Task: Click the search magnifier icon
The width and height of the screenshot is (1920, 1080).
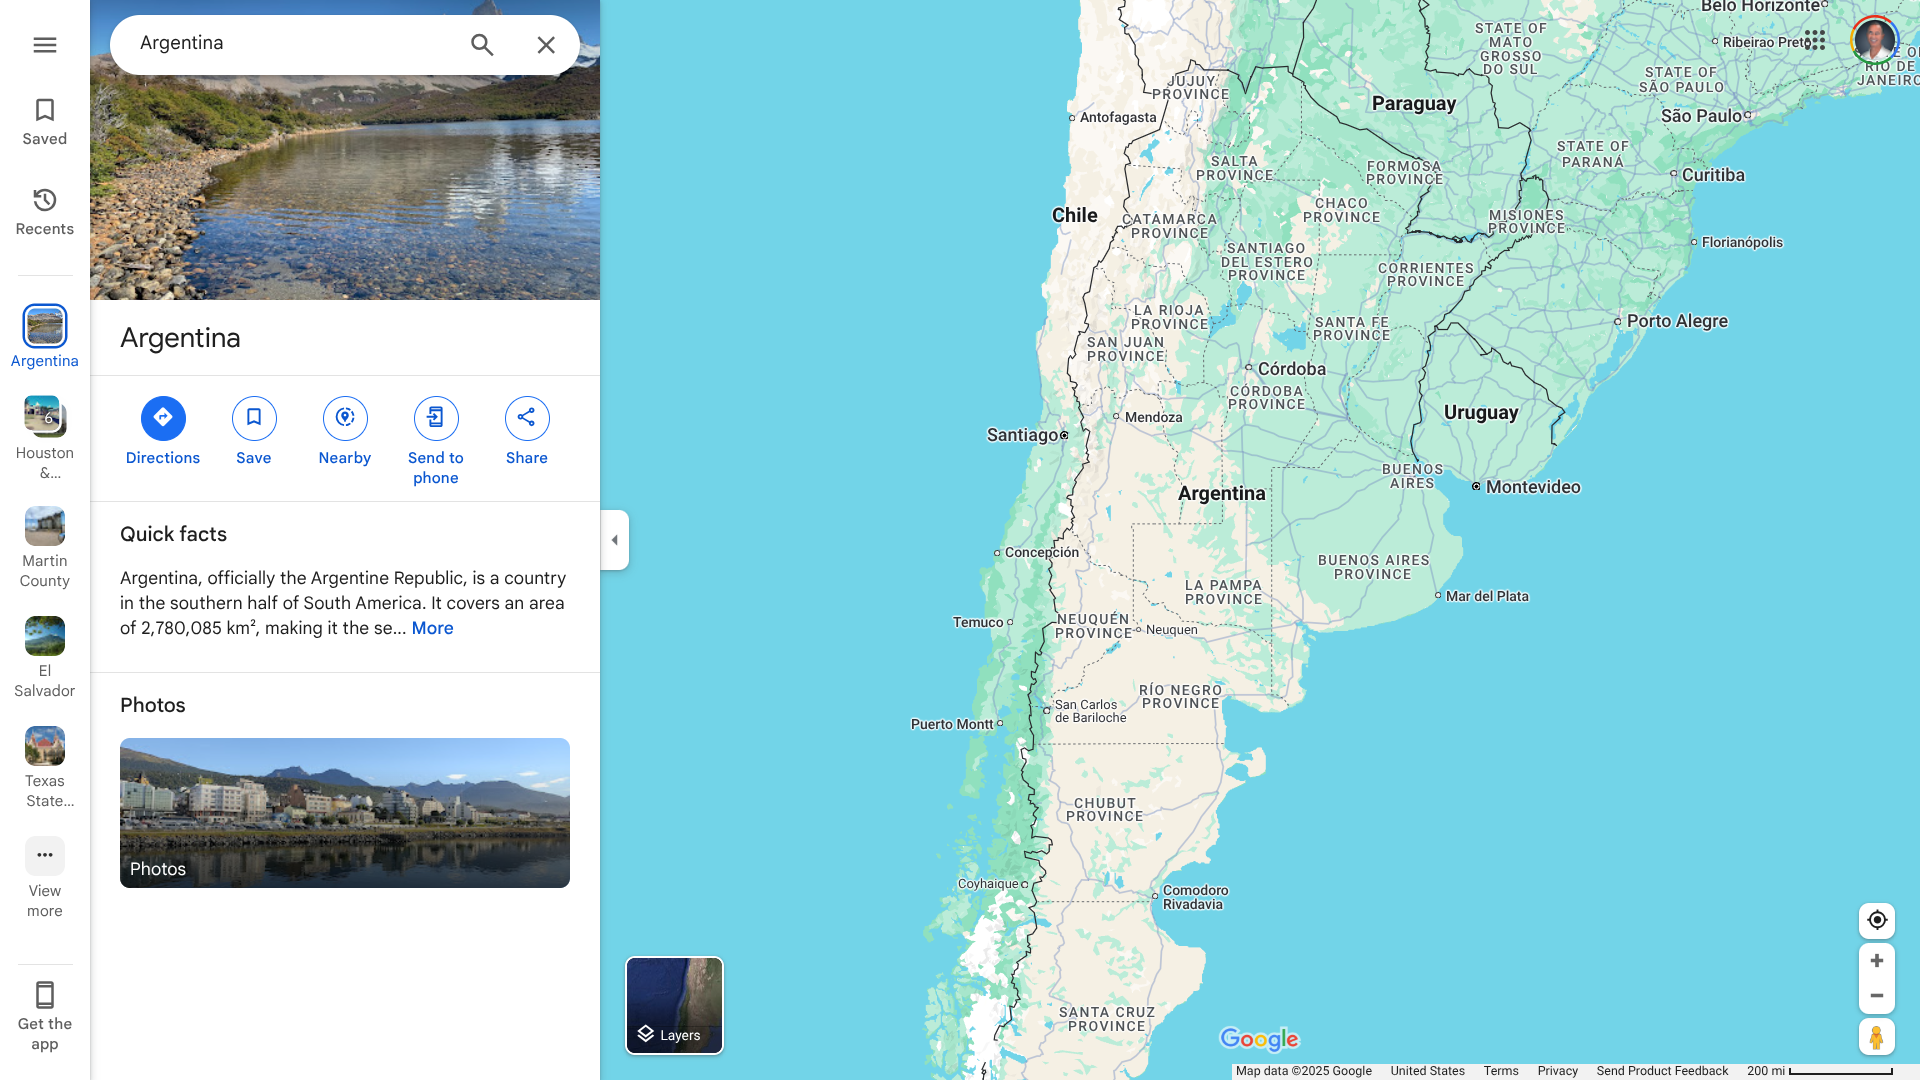Action: tap(482, 45)
